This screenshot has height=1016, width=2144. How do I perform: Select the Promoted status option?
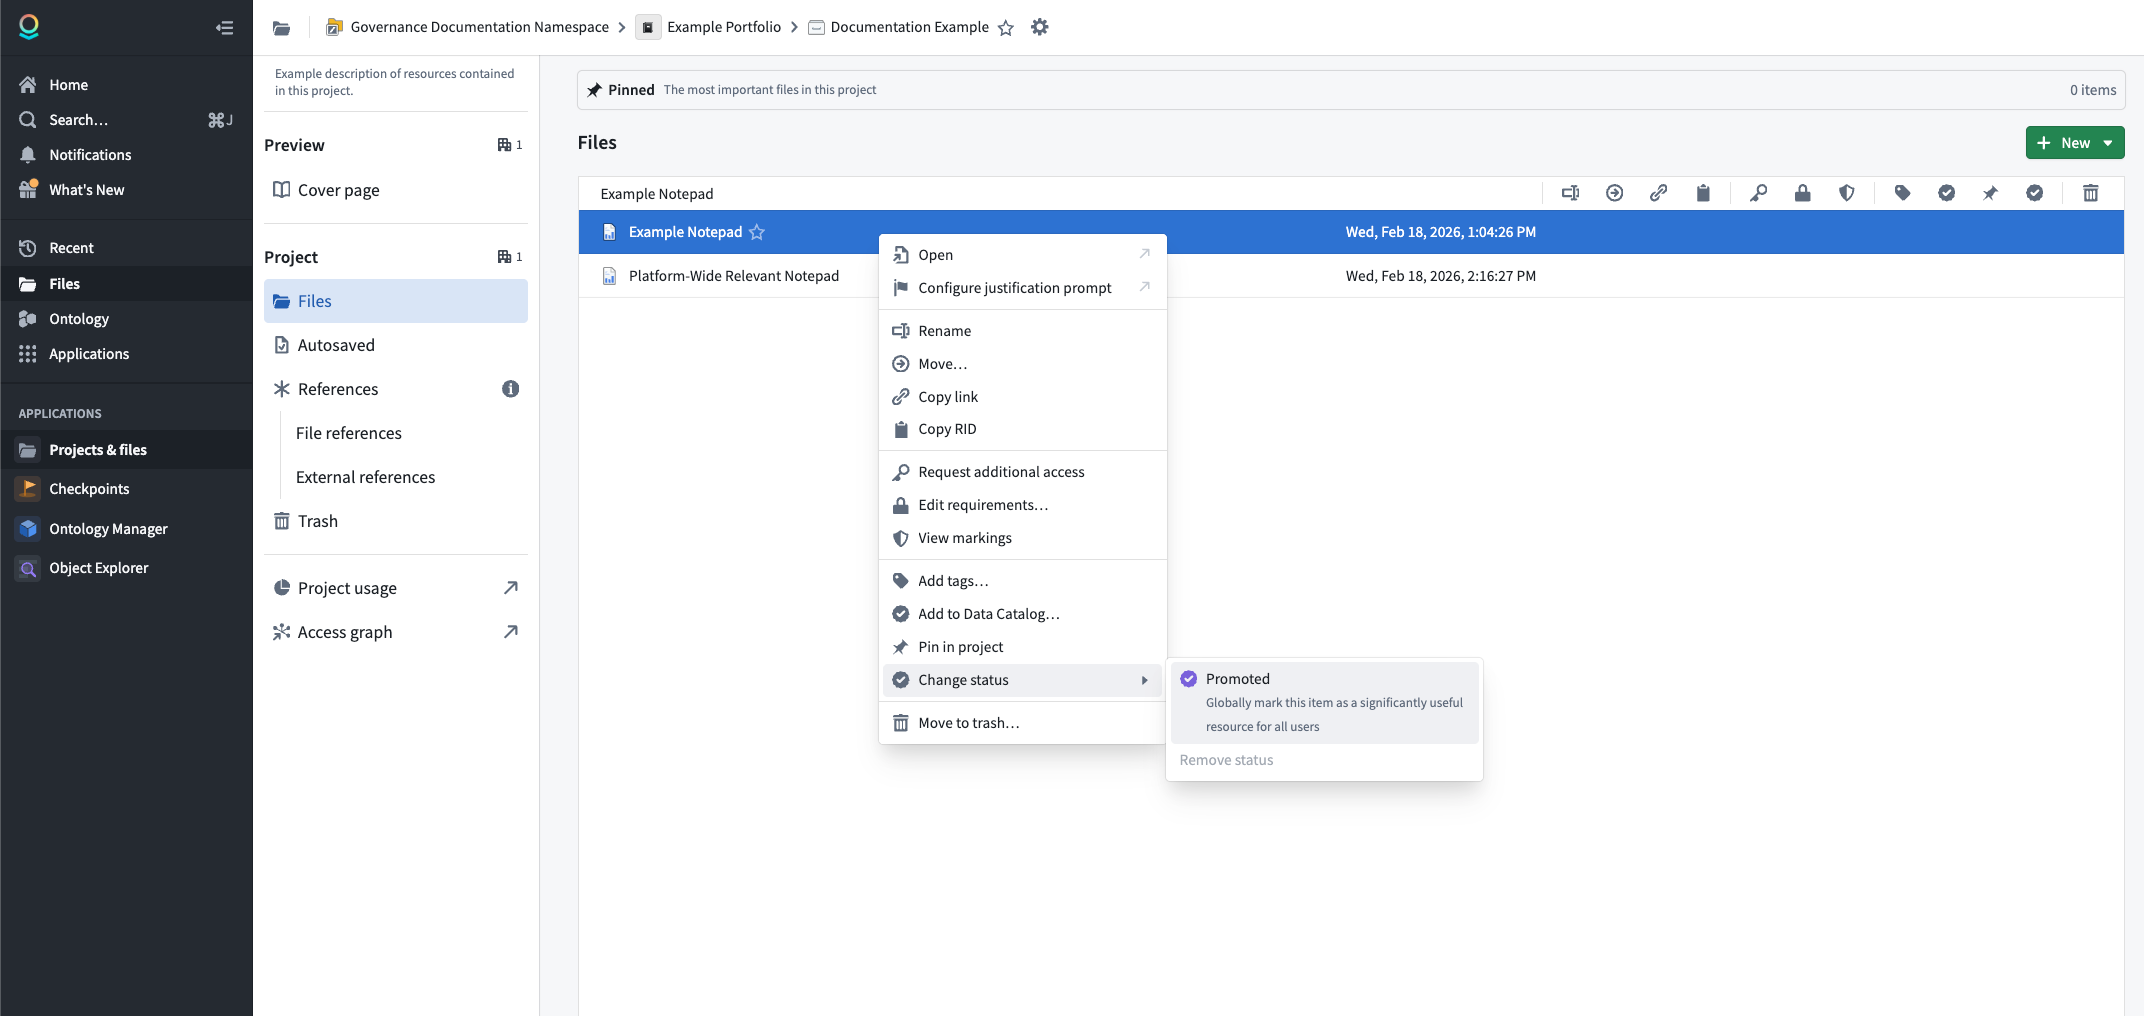pyautogui.click(x=1324, y=702)
